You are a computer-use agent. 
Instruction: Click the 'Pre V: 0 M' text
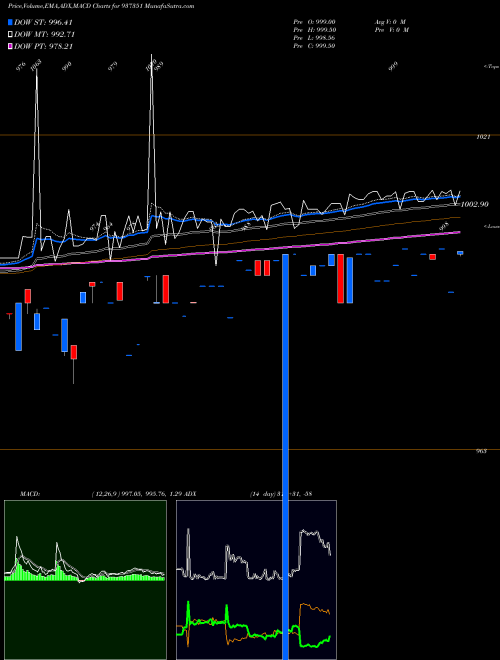tap(392, 30)
